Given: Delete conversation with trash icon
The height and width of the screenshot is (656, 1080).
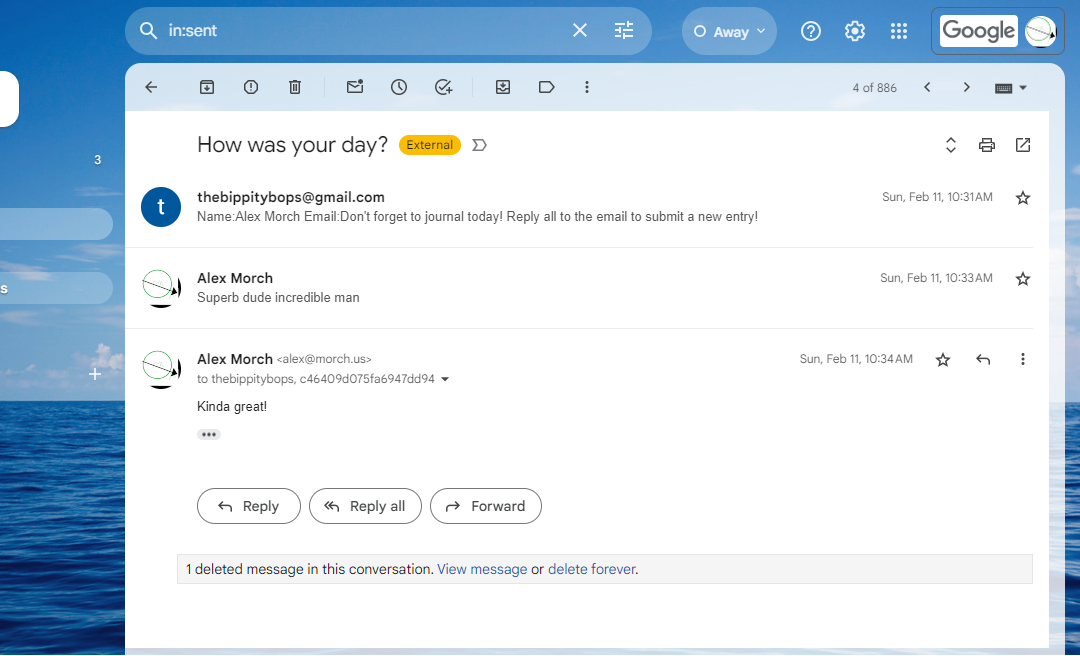Looking at the screenshot, I should (295, 87).
